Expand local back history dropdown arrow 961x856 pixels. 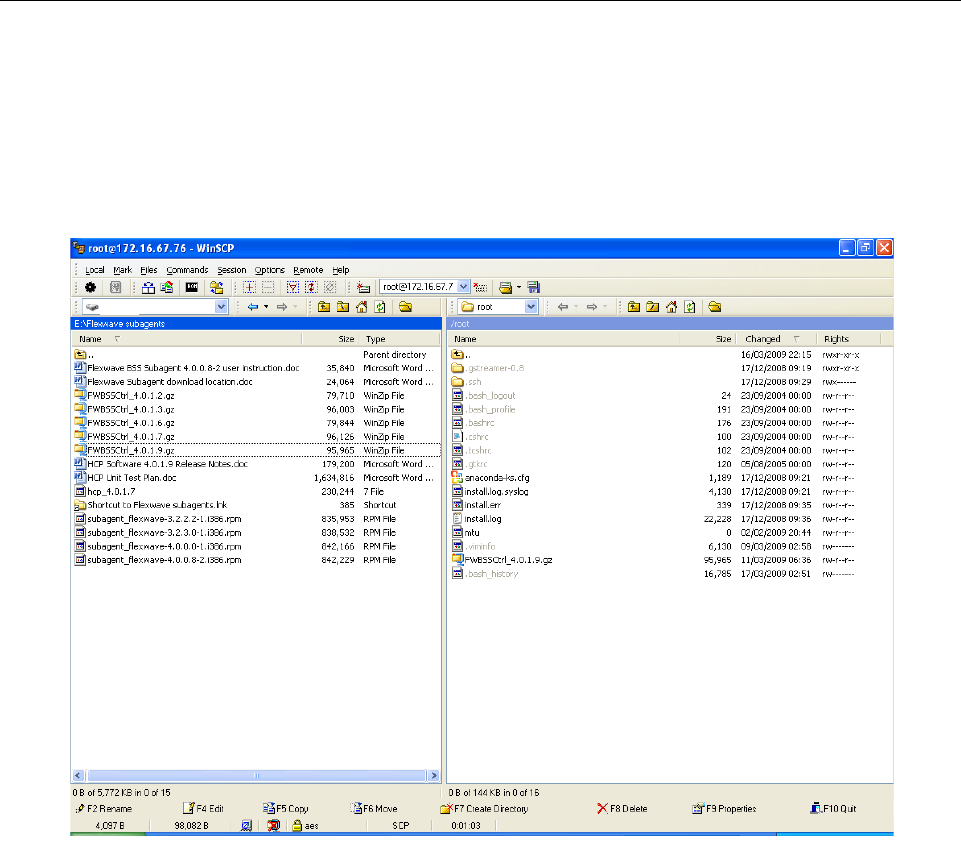[x=266, y=307]
